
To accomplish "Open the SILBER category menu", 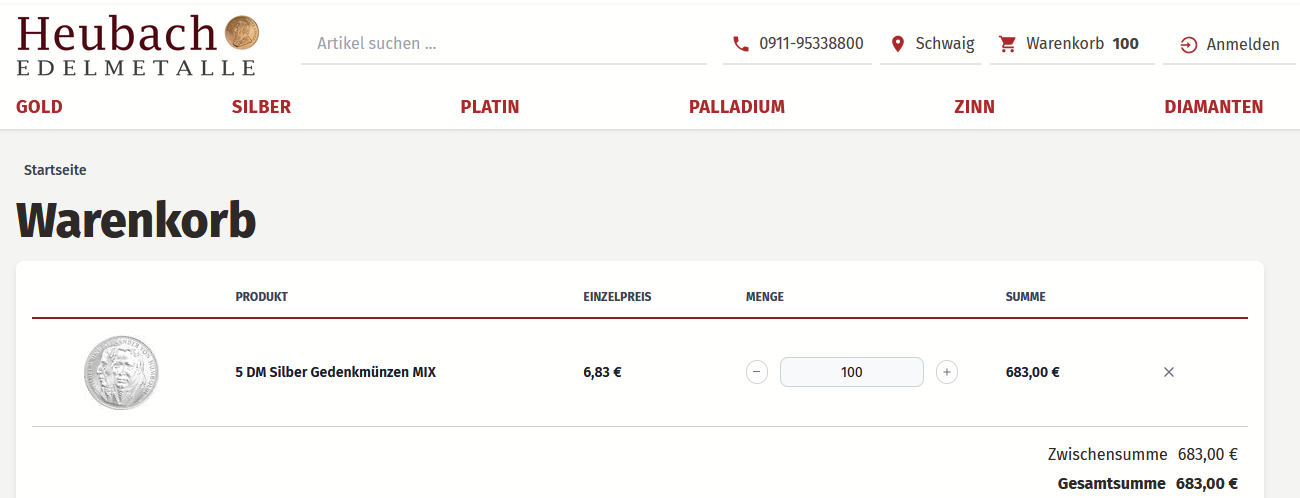I will [x=261, y=107].
